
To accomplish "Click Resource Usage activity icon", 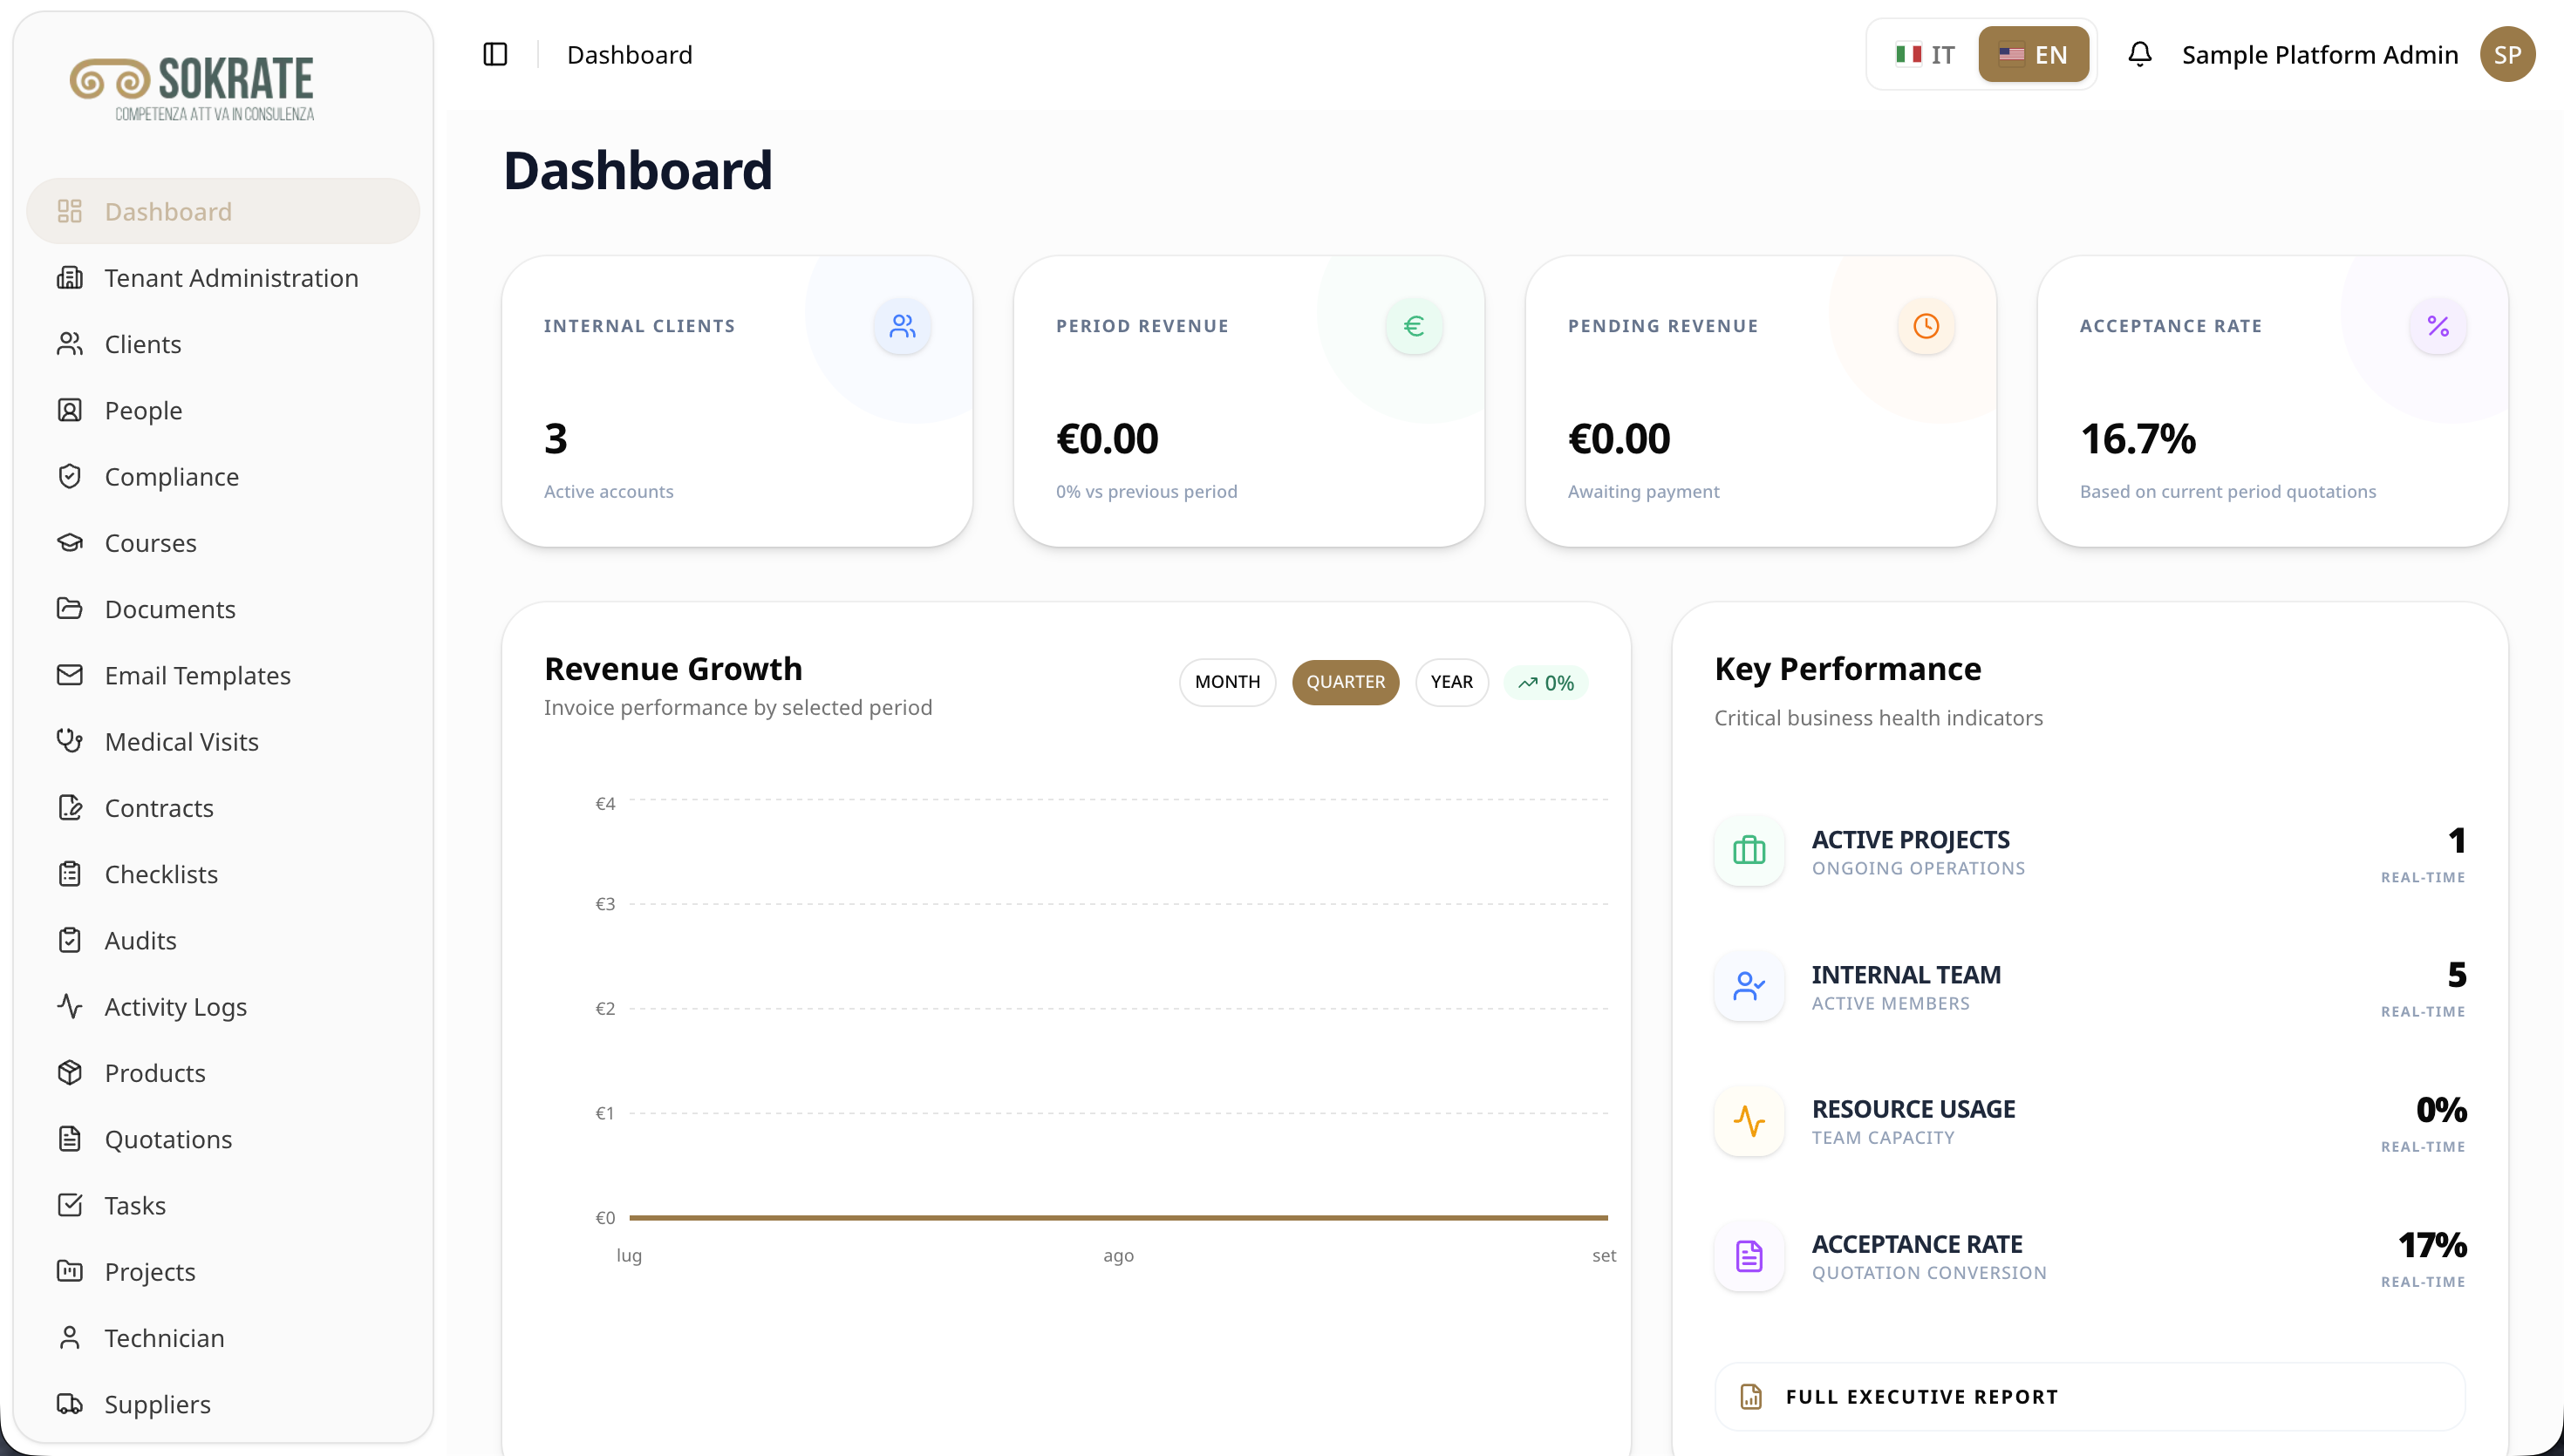I will coord(1749,1121).
